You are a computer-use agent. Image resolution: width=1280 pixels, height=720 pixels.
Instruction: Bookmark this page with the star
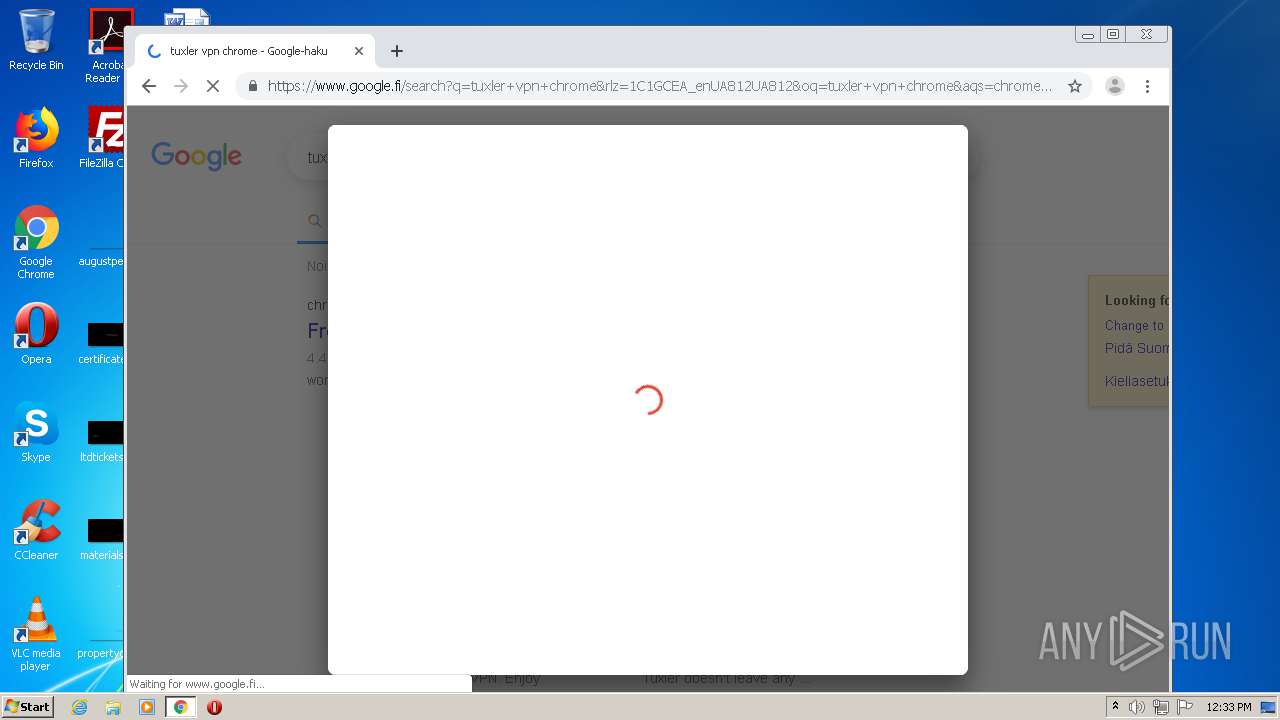[1075, 86]
